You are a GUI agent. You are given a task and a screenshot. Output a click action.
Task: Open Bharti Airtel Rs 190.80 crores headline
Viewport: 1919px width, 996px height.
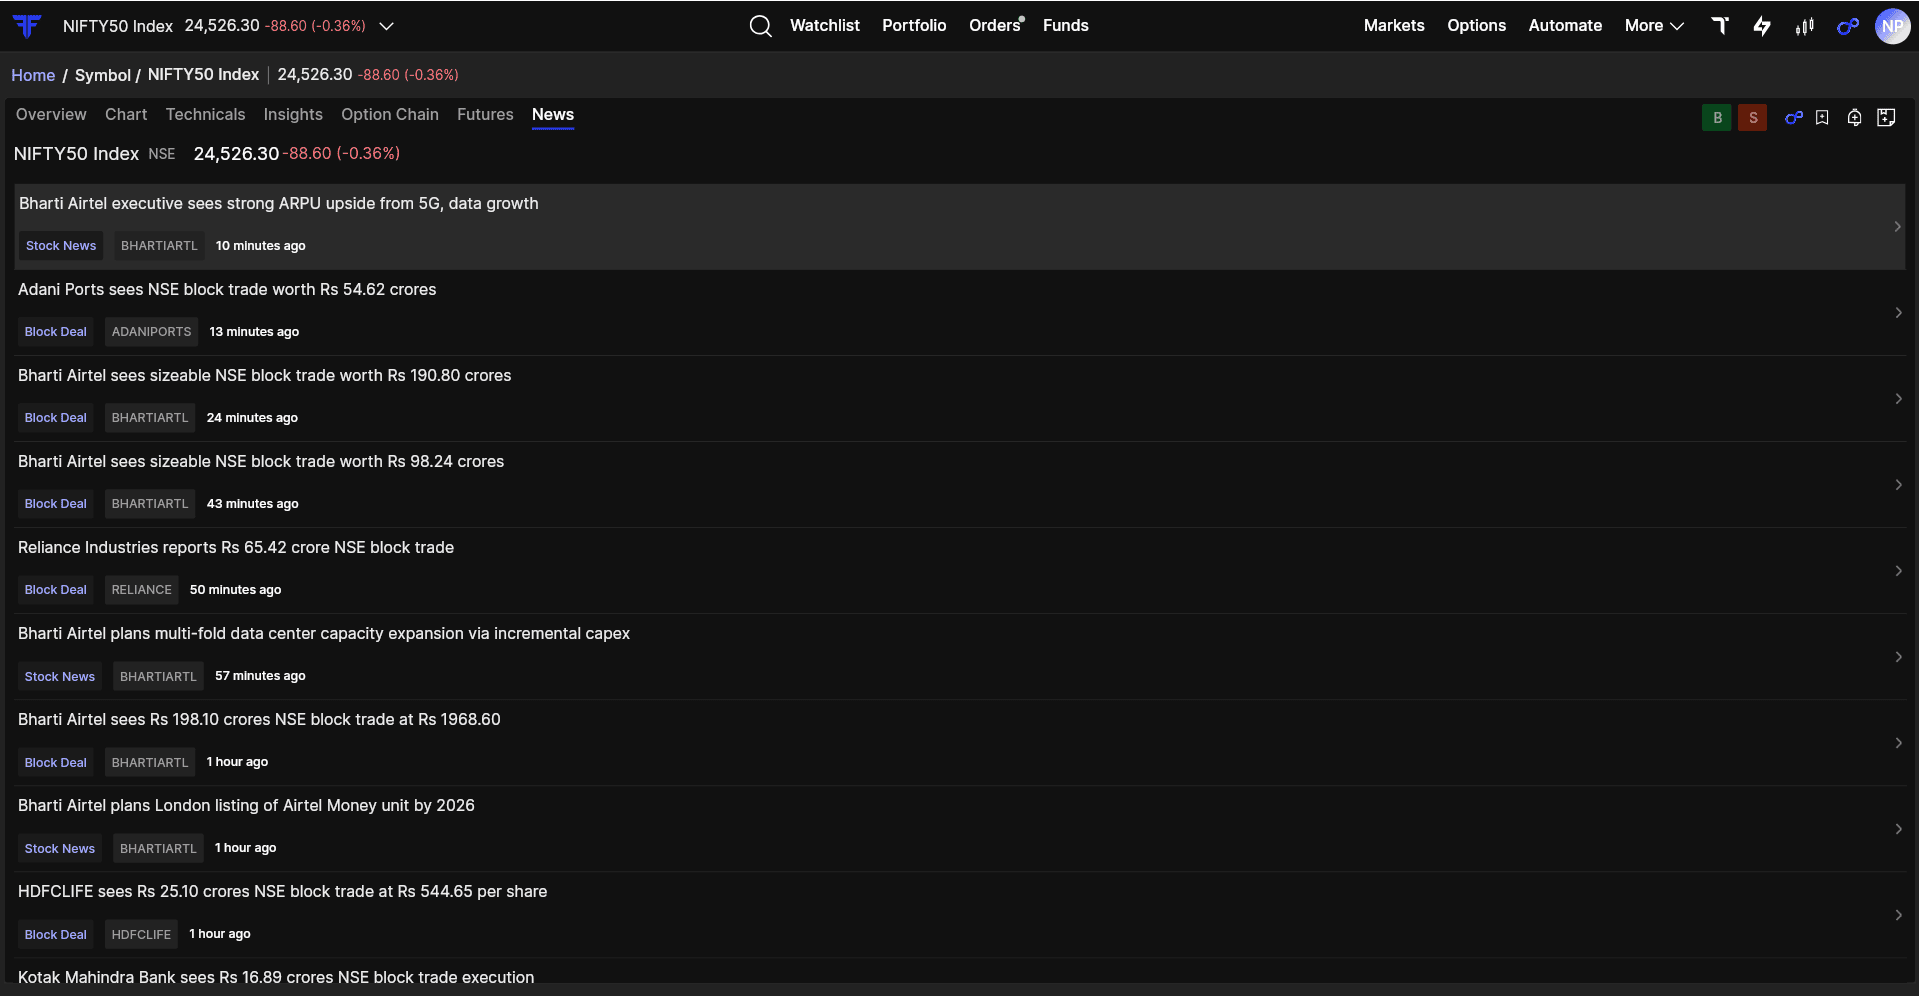click(x=265, y=376)
